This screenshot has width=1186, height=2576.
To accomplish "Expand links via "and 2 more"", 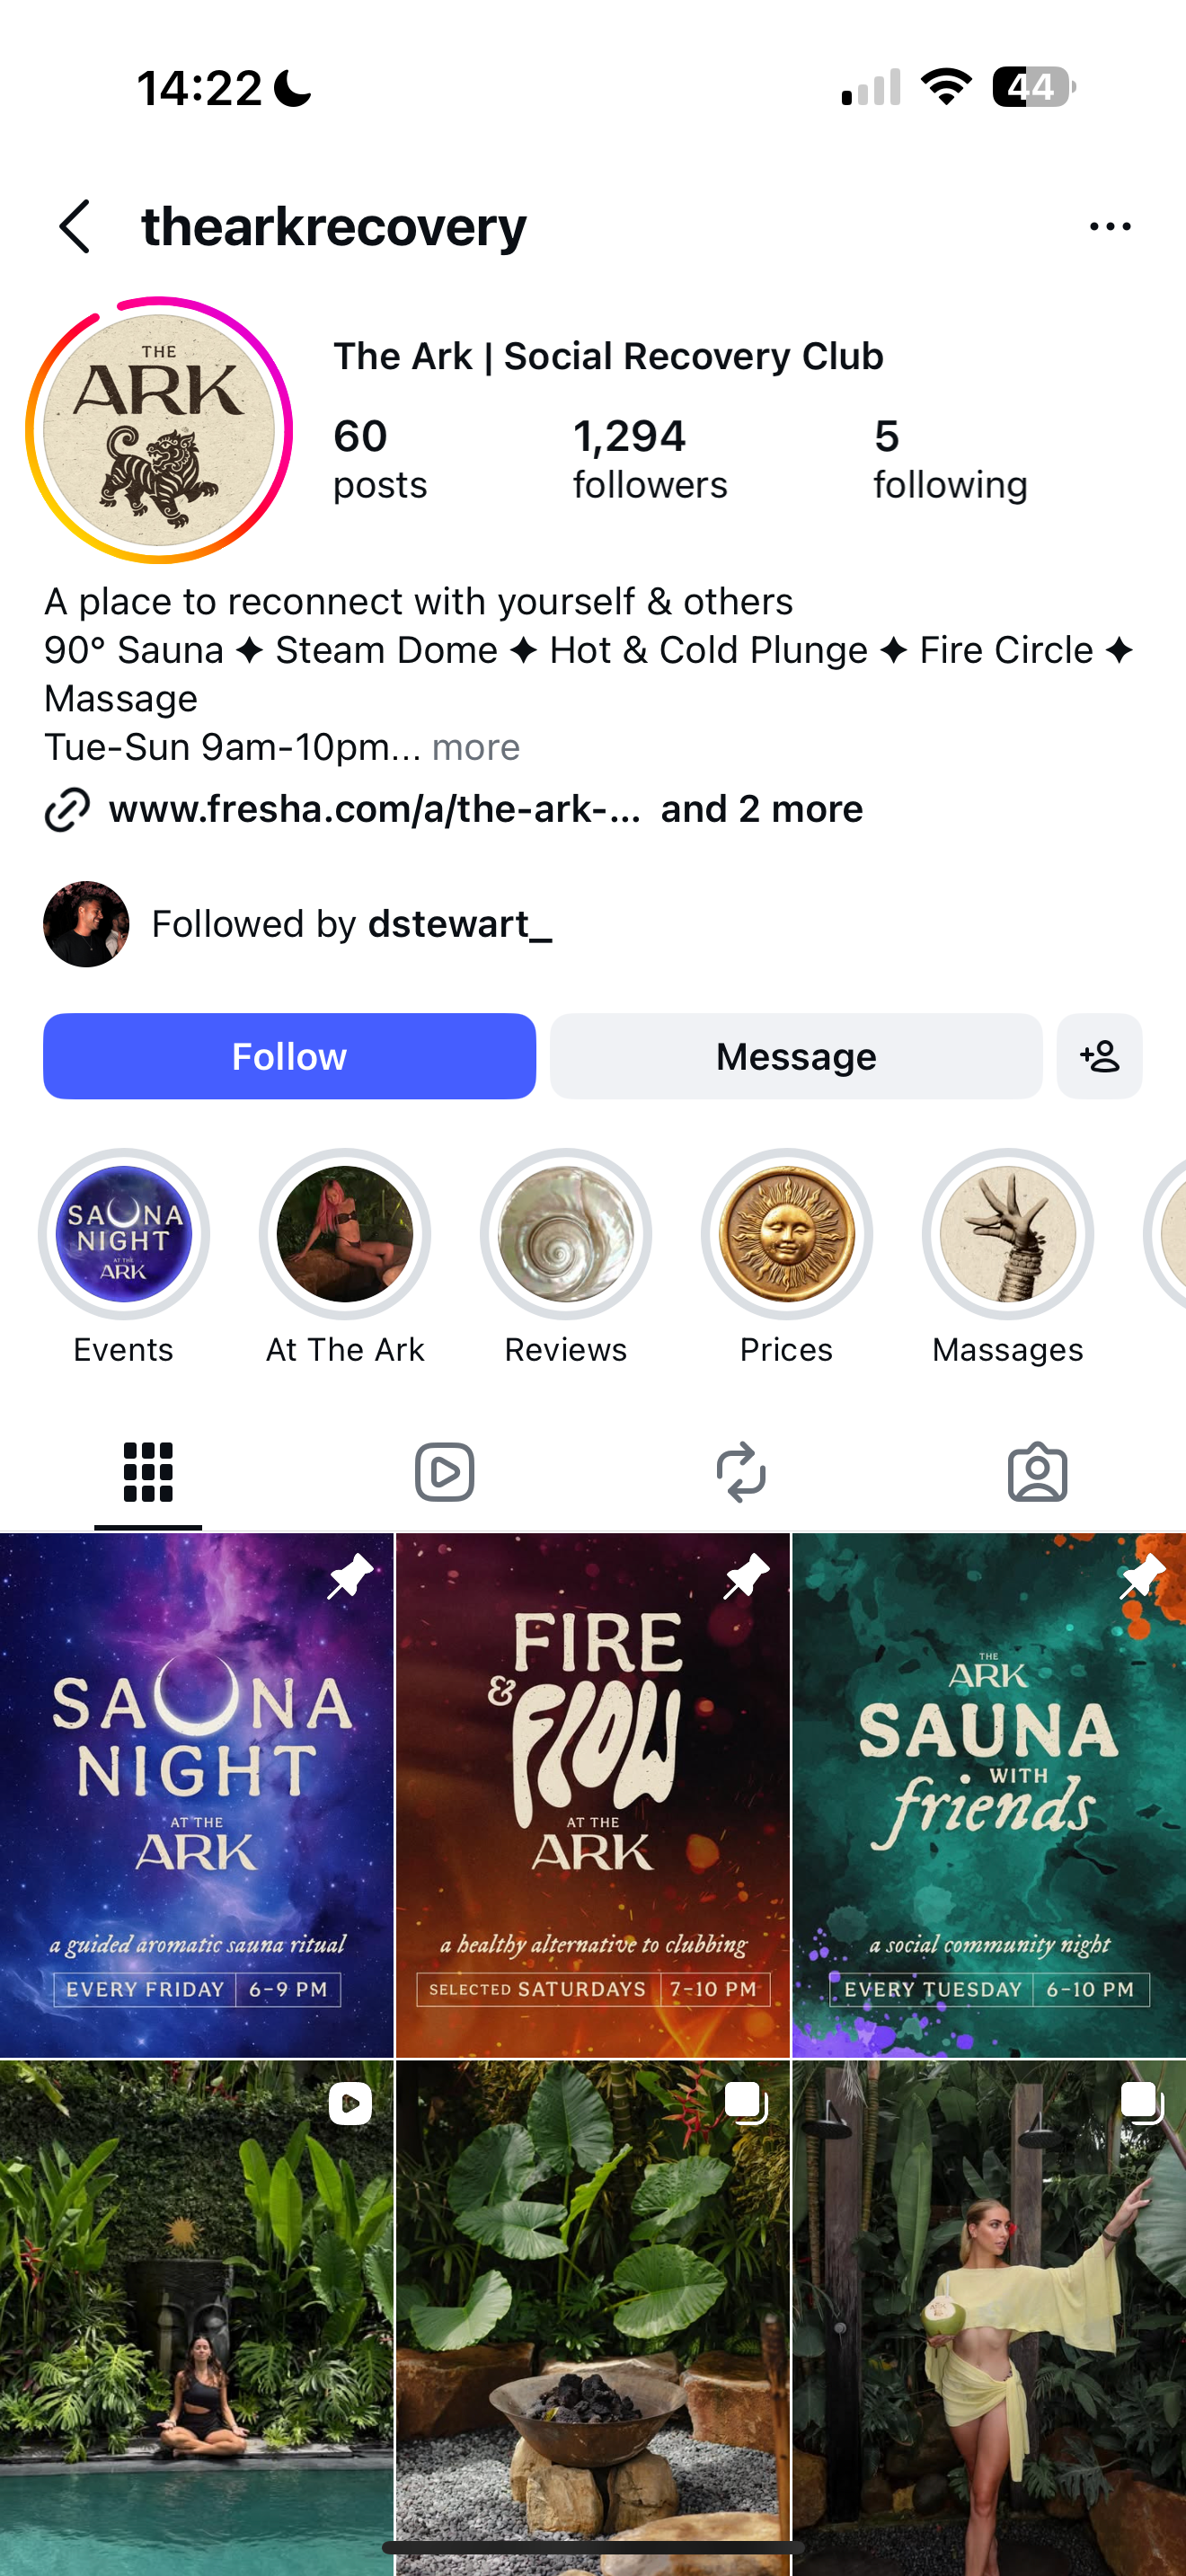I will [762, 809].
